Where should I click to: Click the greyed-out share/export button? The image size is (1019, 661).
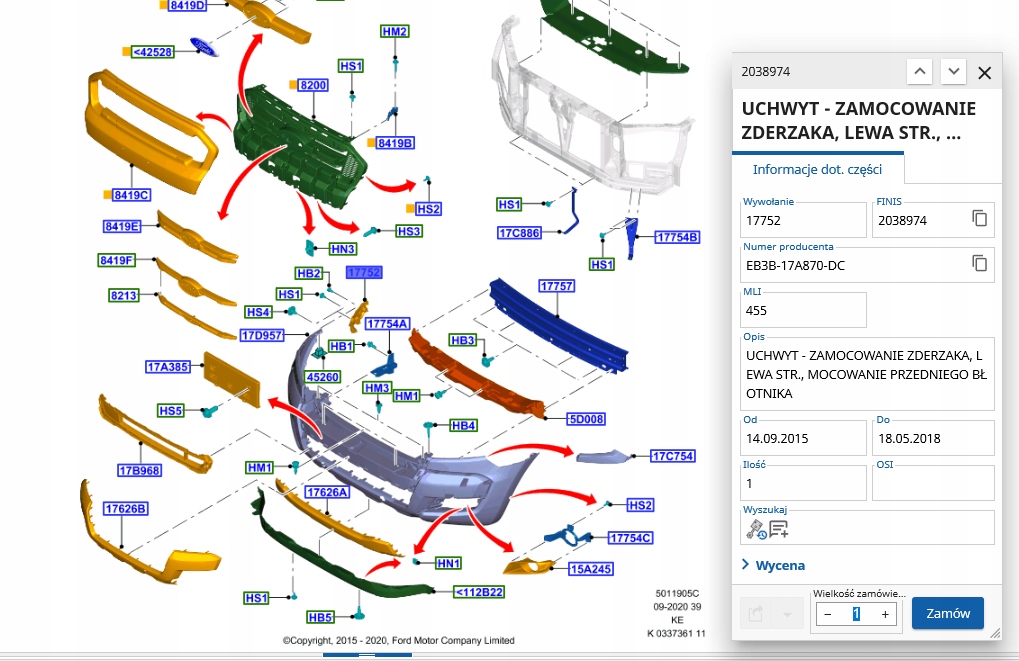pos(756,614)
